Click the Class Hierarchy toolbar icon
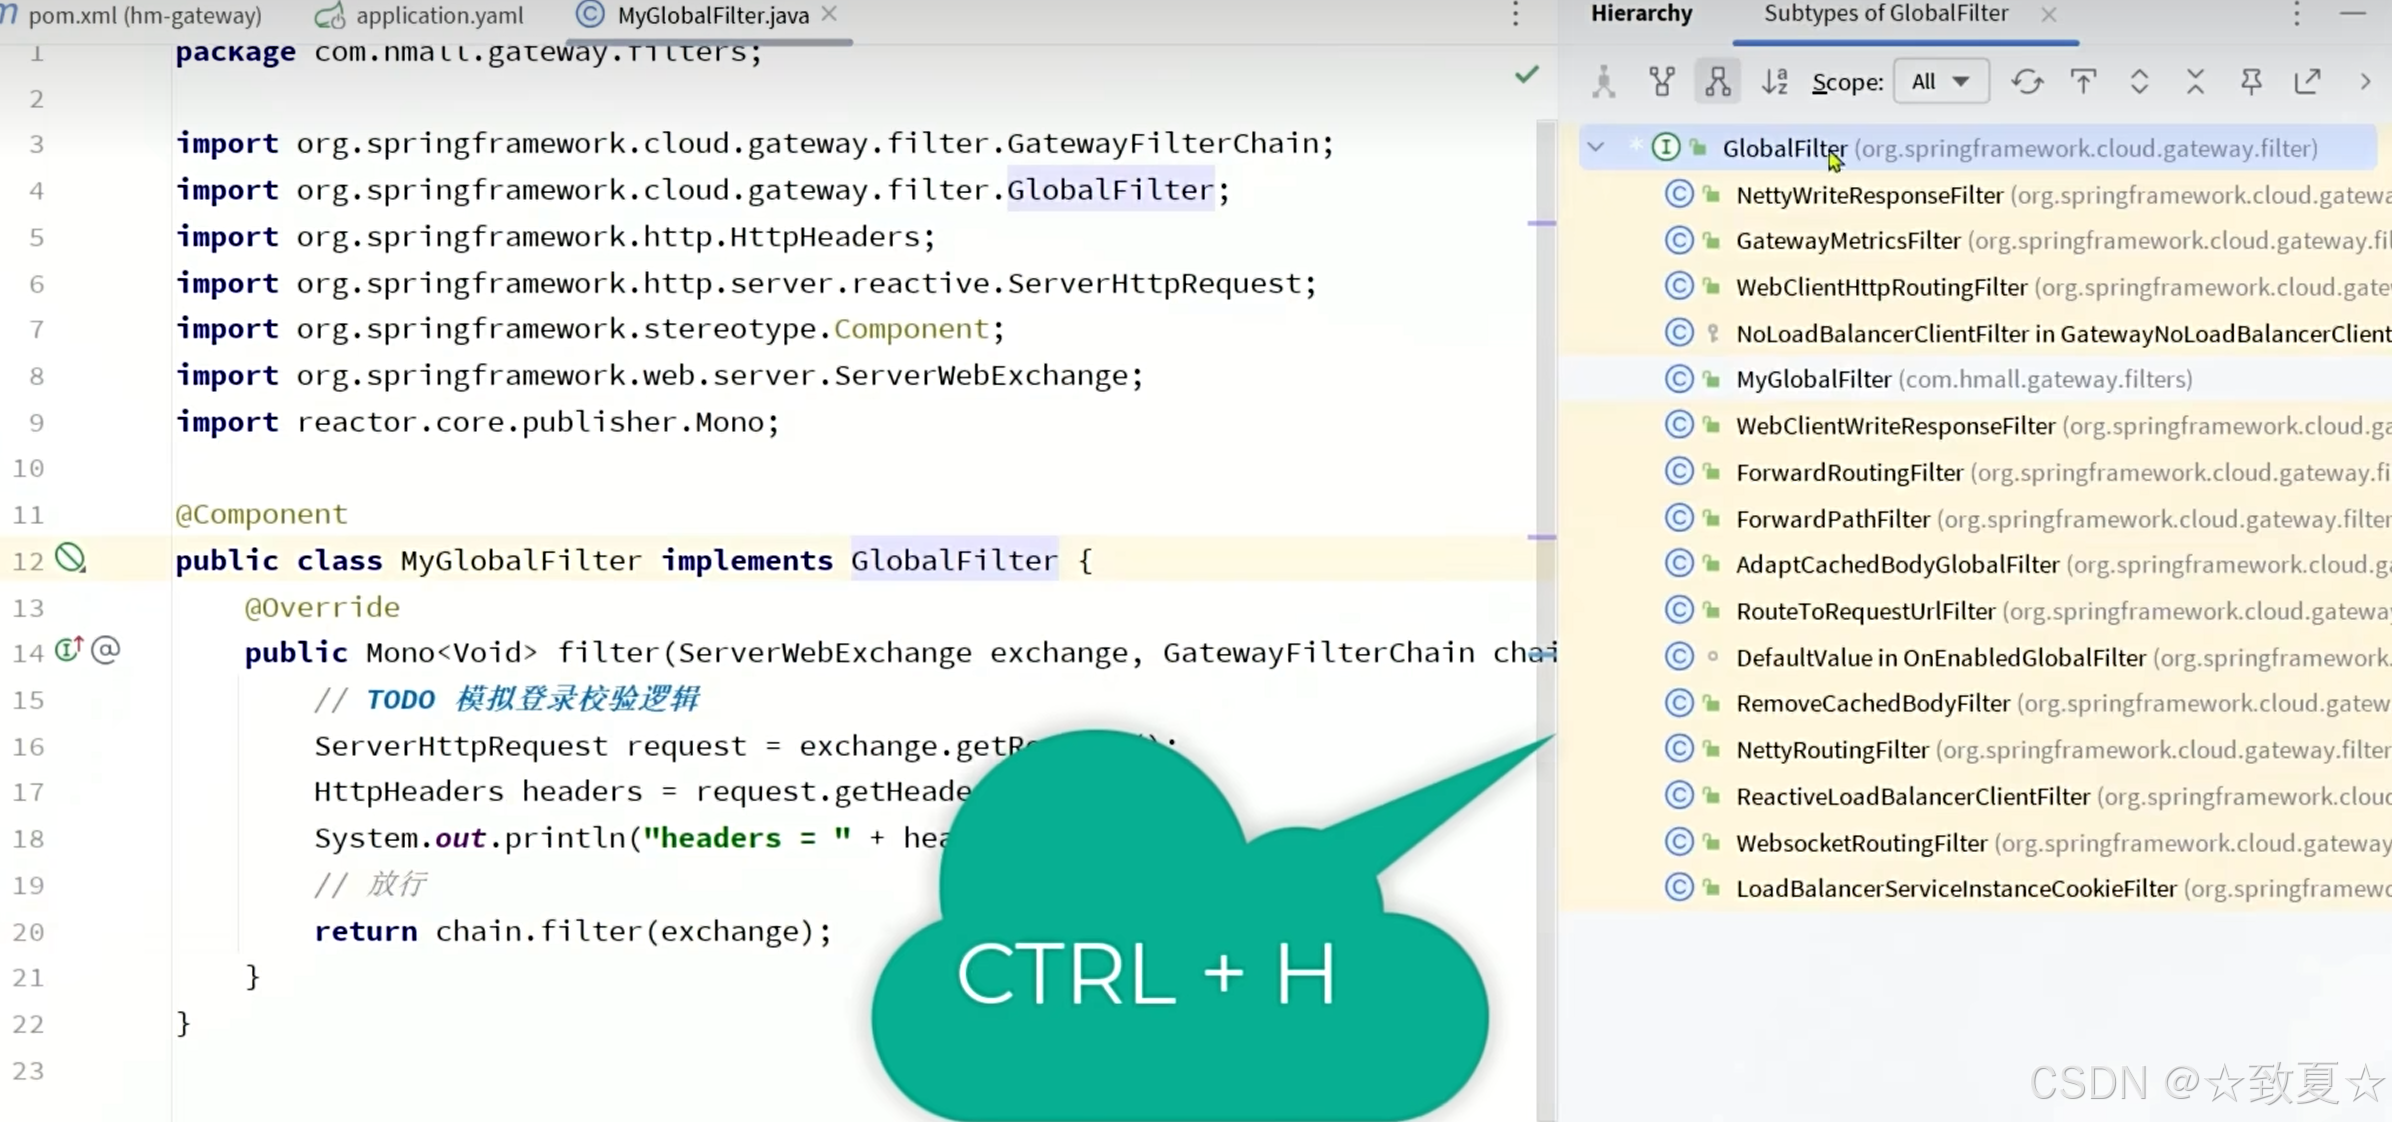The image size is (2392, 1122). [1604, 82]
